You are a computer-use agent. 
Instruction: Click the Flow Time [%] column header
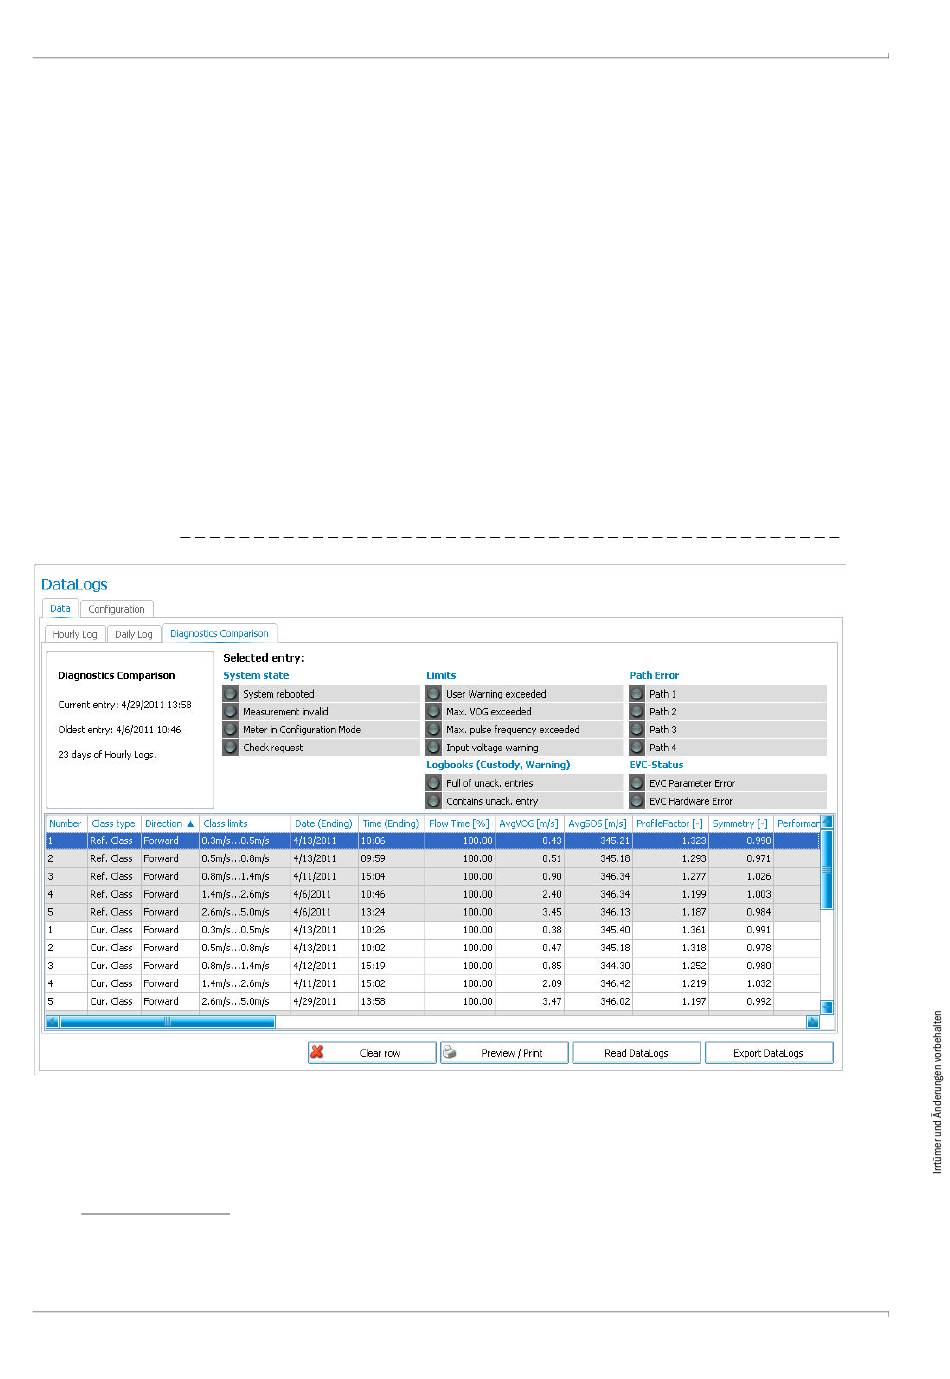point(460,824)
